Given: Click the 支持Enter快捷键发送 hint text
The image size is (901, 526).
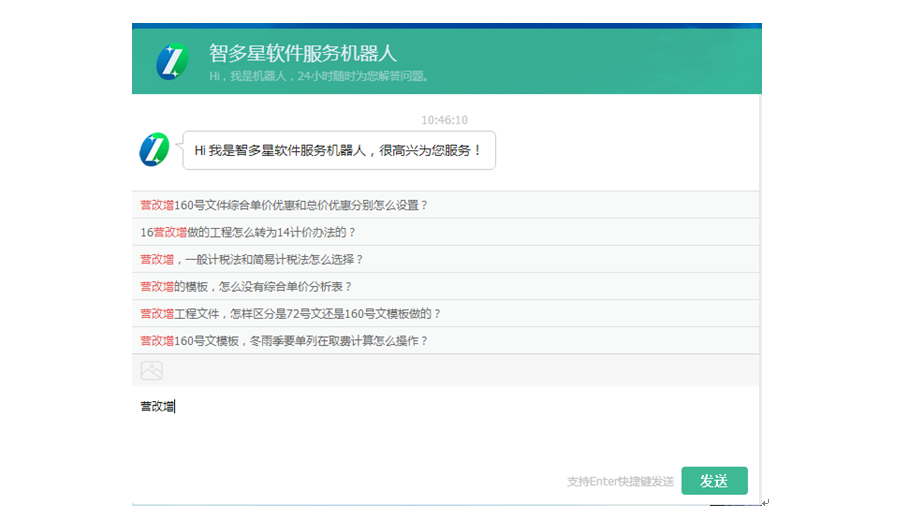Looking at the screenshot, I should click(620, 482).
